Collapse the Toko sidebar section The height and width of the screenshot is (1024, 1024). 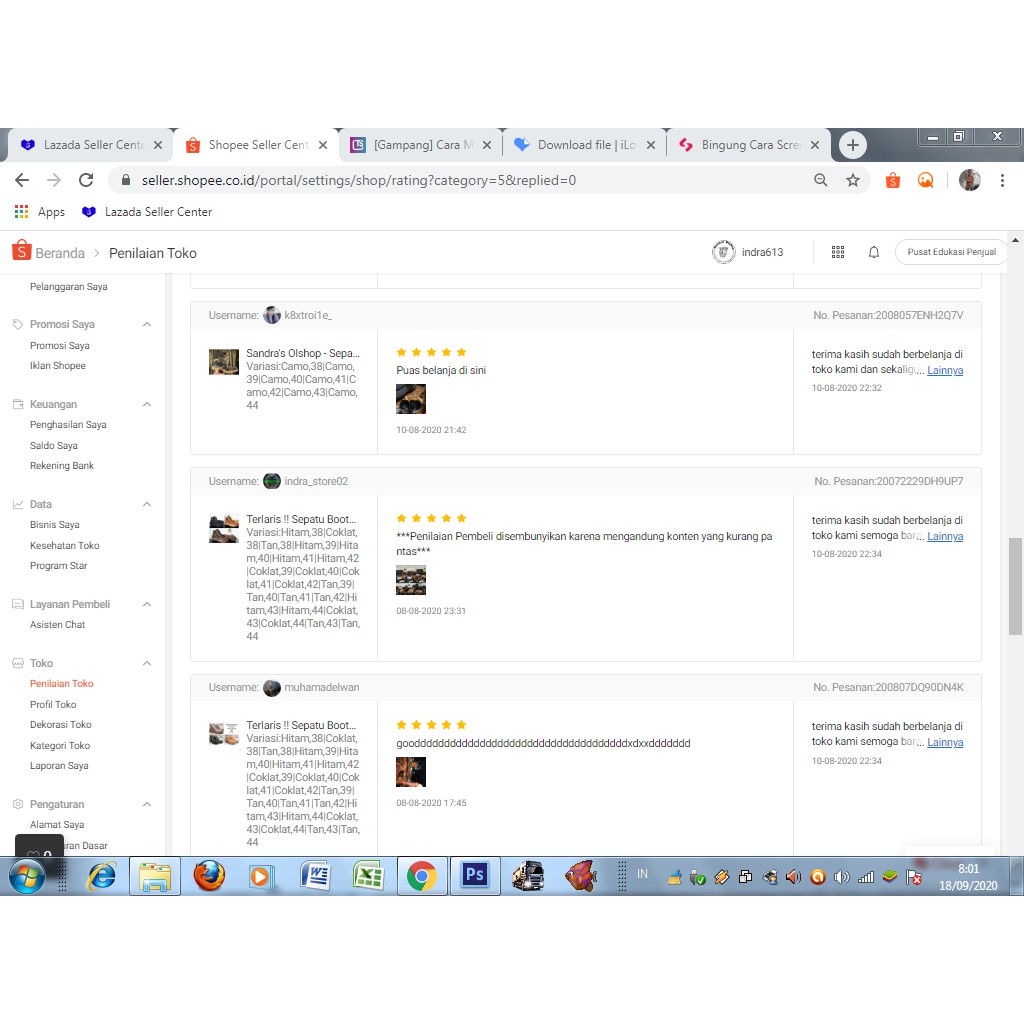coord(147,664)
